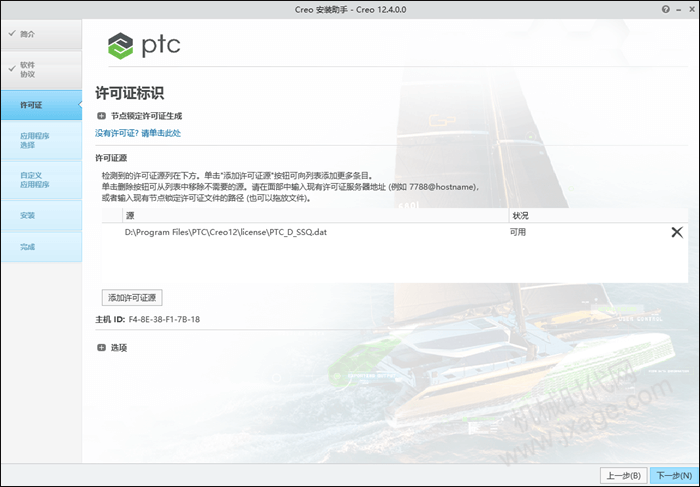Screen dimensions: 700x487
Task: Expand the 选项 section
Action: (101, 347)
